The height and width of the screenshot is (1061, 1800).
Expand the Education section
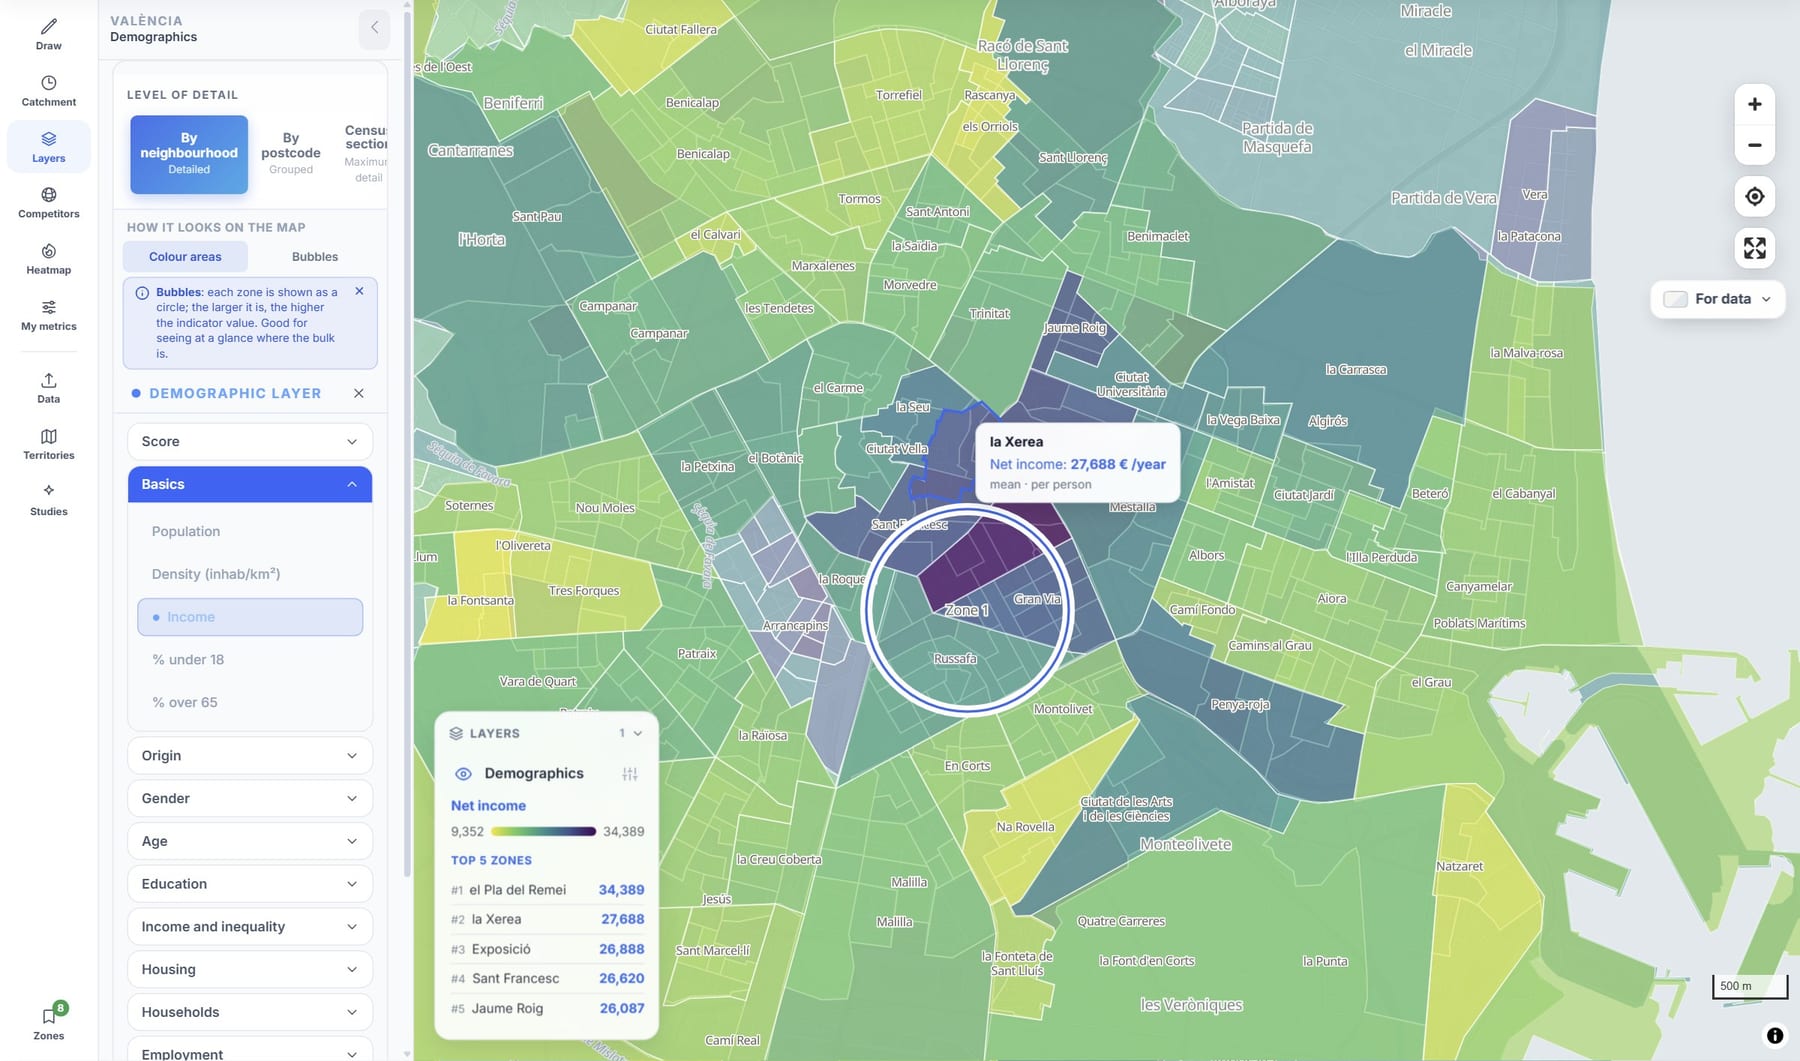coord(250,884)
